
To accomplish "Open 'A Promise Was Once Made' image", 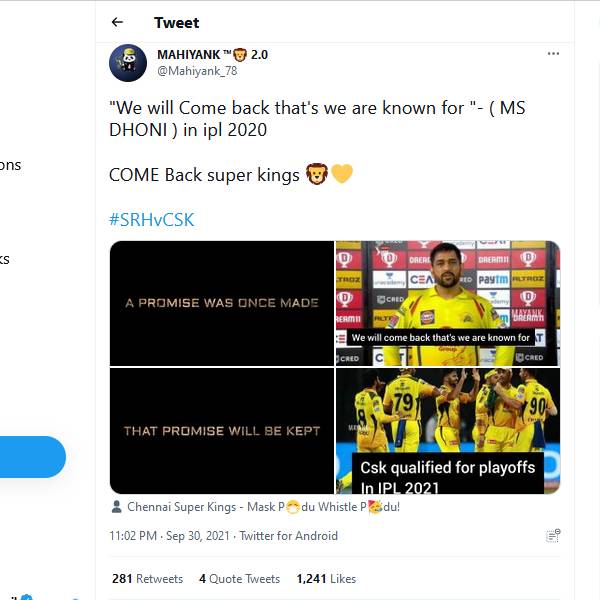I will [x=221, y=303].
